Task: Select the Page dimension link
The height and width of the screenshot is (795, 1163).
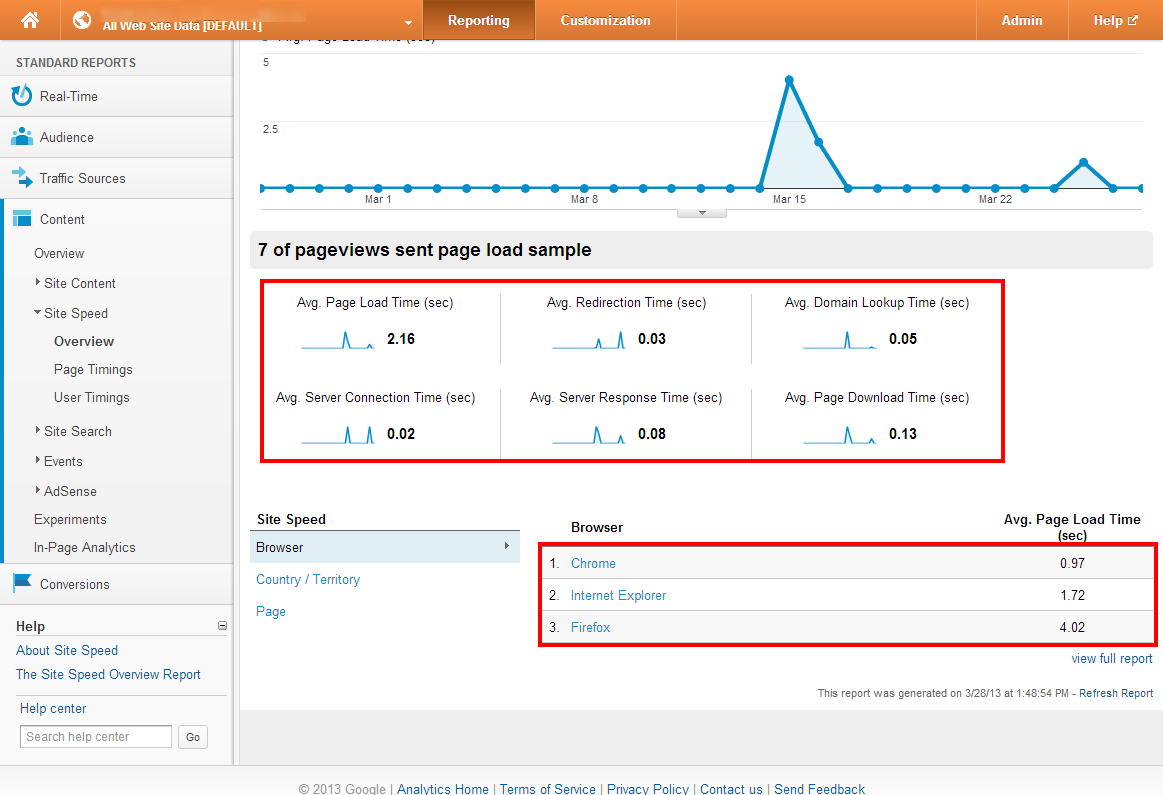Action: [x=271, y=612]
